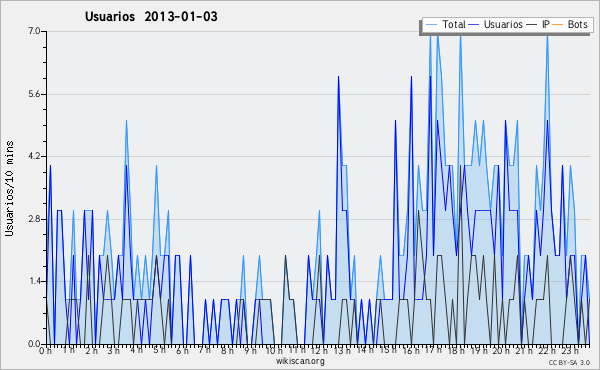Click the 15 h x-axis label
Screen dimensions: 600x370
(388, 350)
